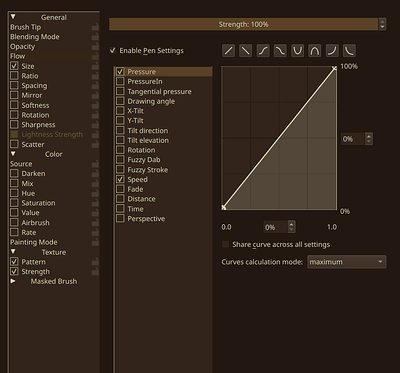Image resolution: width=400 pixels, height=373 pixels.
Task: Click the Strength 100% slider bar
Action: click(x=243, y=24)
